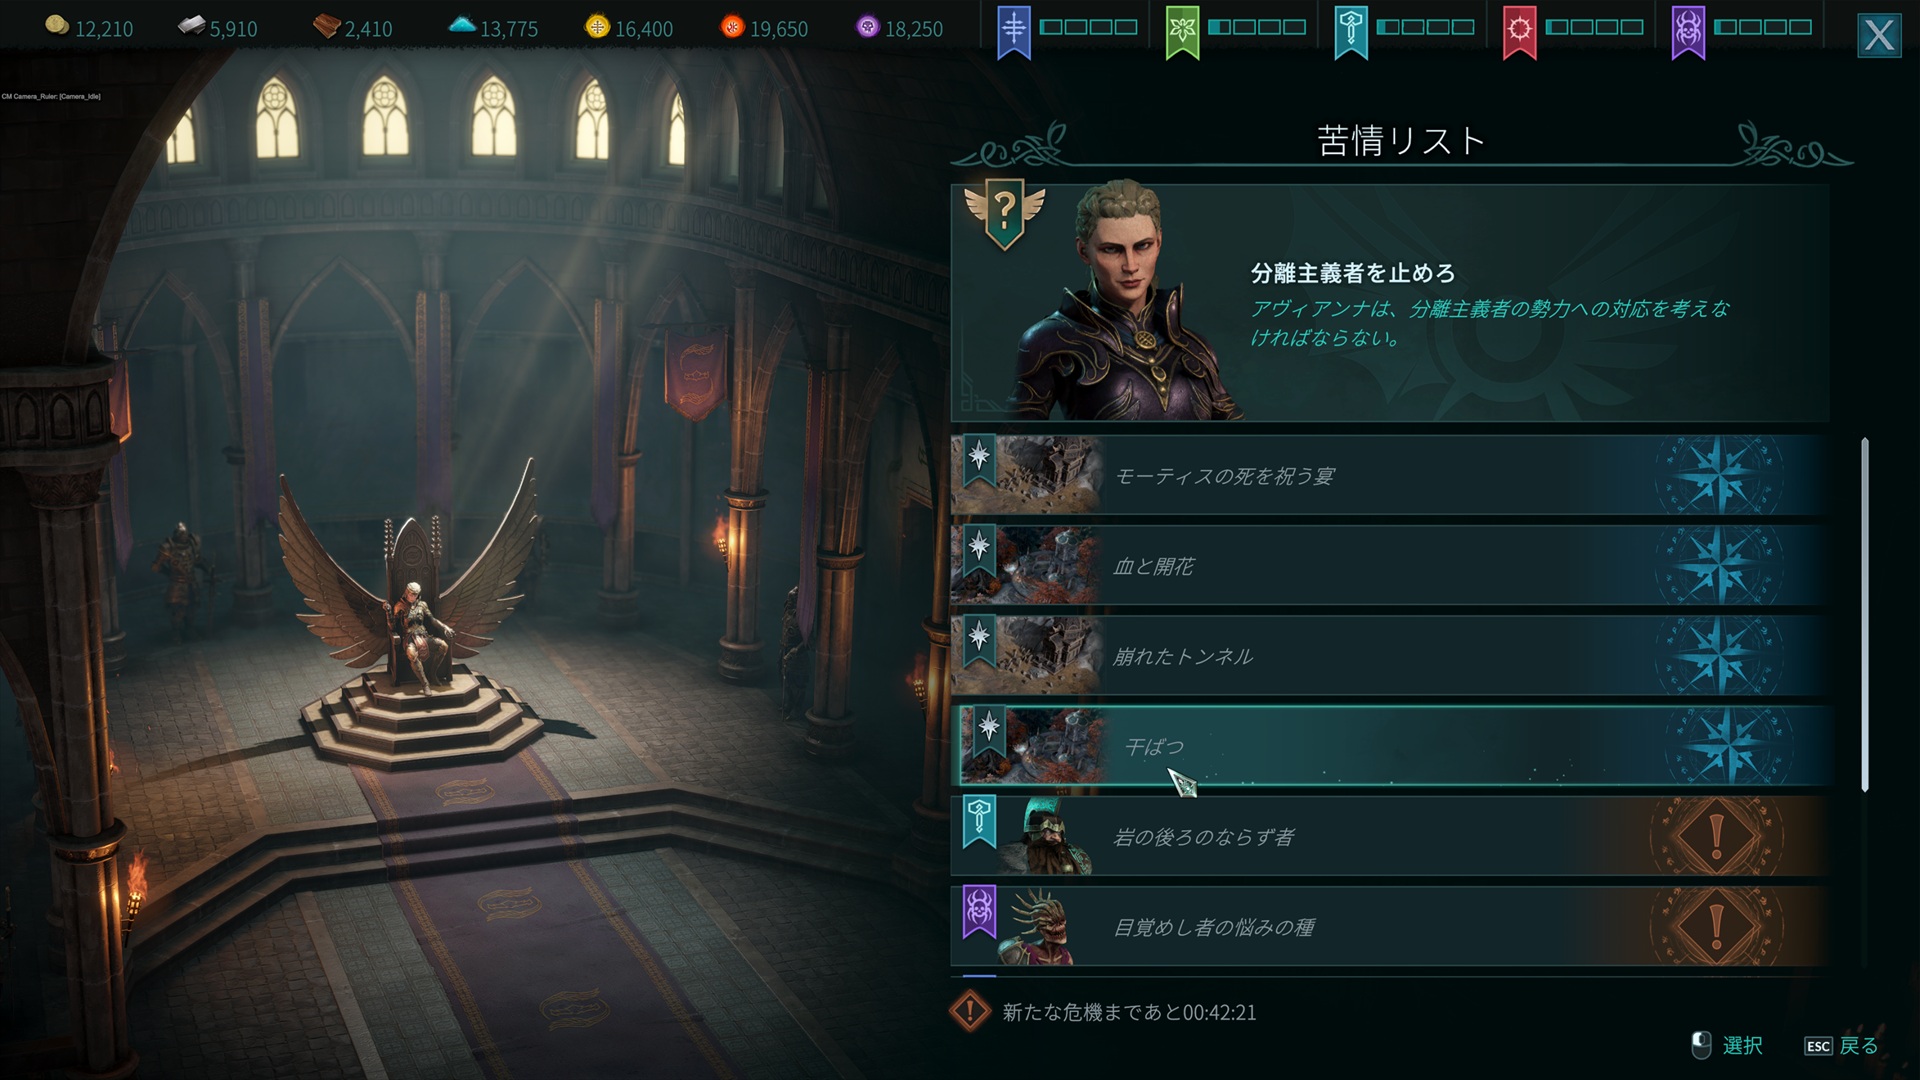This screenshot has width=1920, height=1080.
Task: Click the 選択 select button
Action: click(1727, 1046)
